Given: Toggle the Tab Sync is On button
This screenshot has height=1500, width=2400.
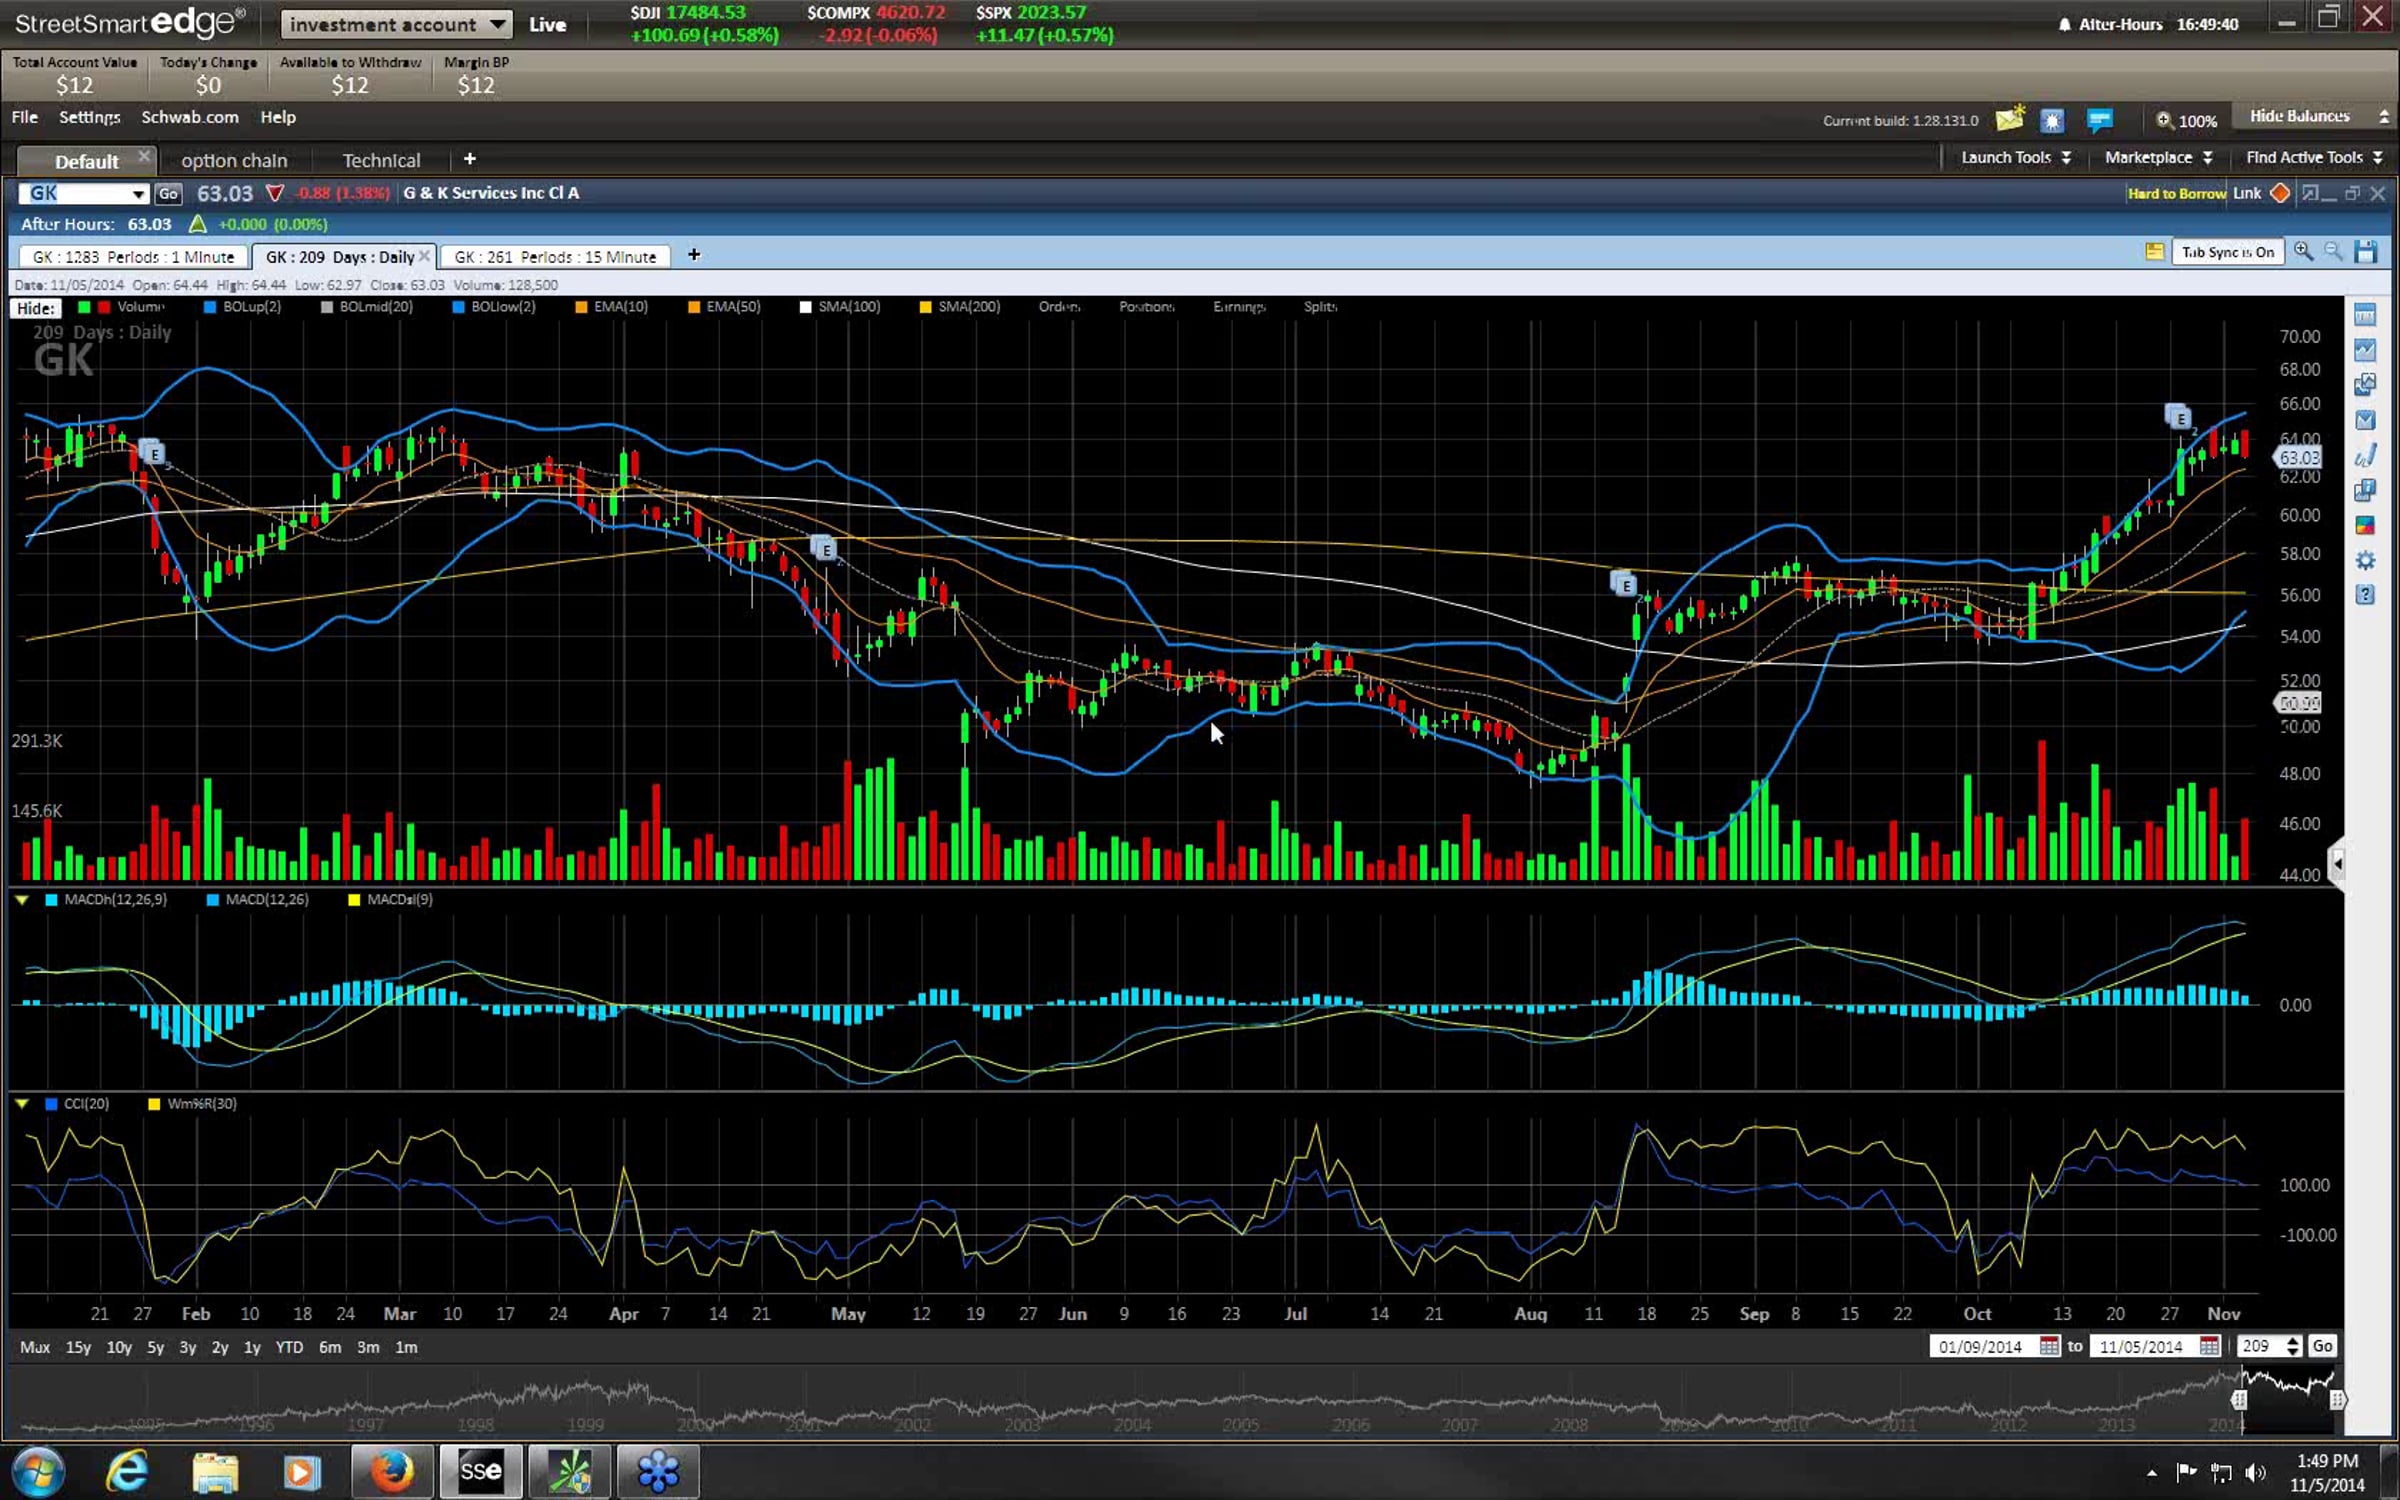Looking at the screenshot, I should [x=2227, y=252].
